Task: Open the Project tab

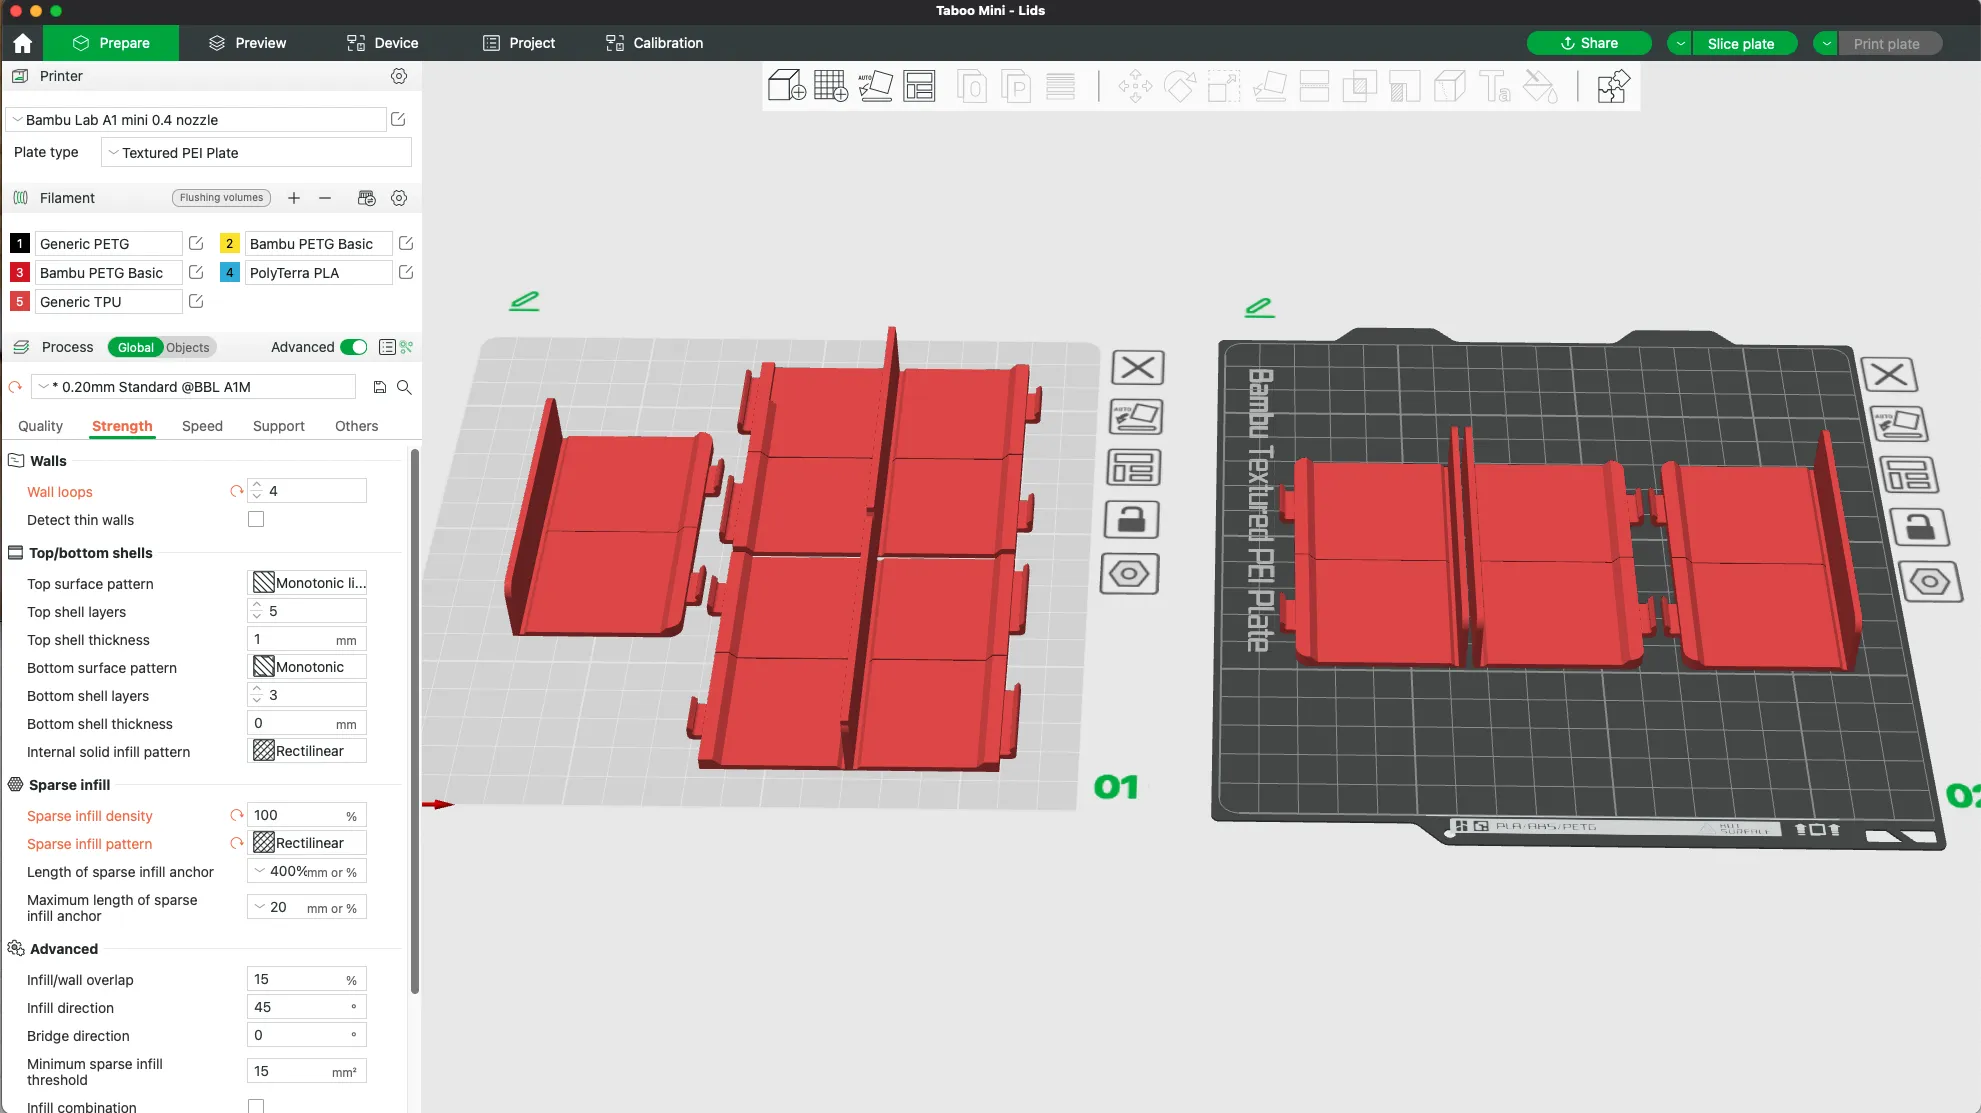Action: click(519, 43)
